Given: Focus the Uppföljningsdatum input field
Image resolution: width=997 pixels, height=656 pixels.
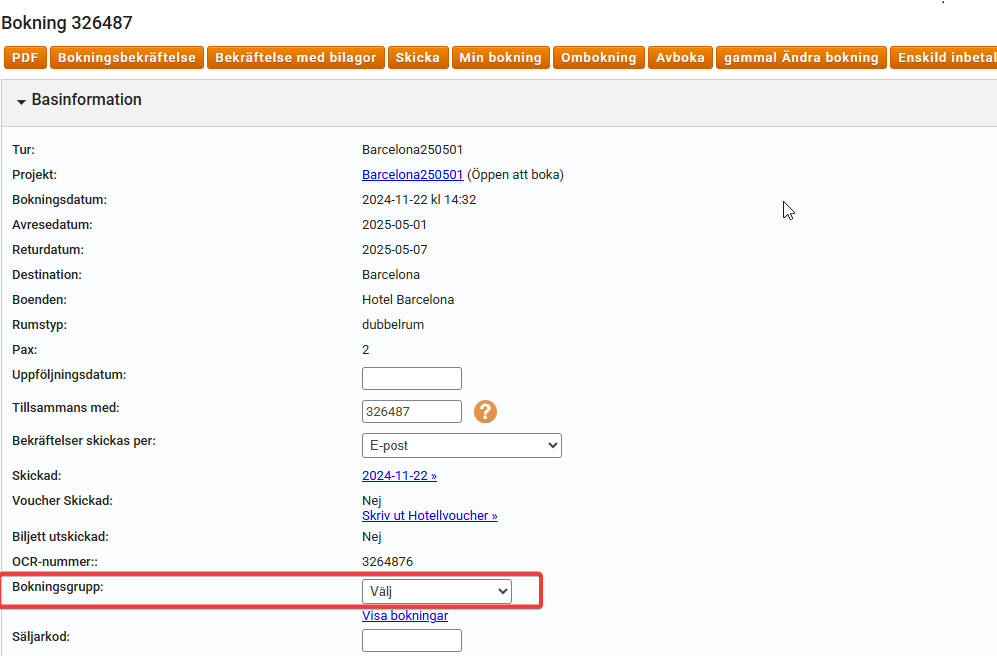Looking at the screenshot, I should tap(411, 378).
